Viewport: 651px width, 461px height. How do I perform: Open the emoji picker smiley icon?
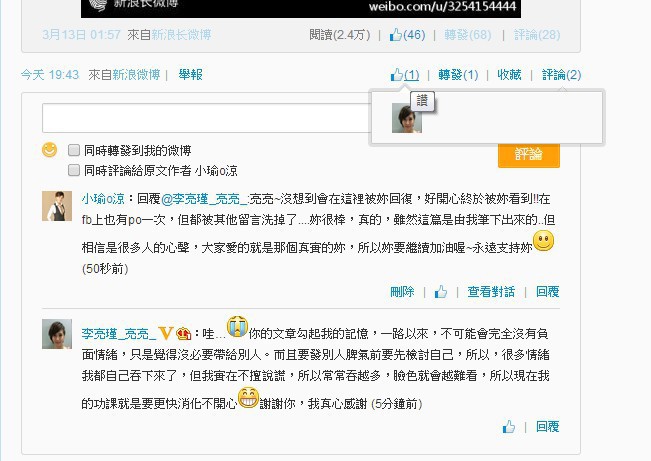click(x=49, y=150)
